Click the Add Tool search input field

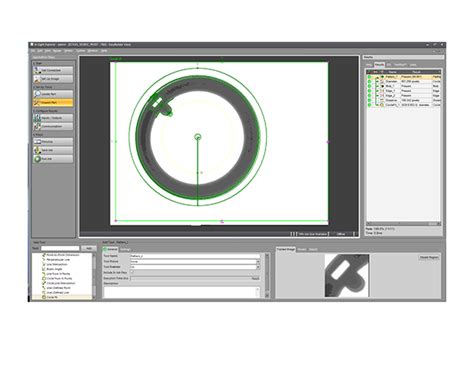[x=60, y=248]
